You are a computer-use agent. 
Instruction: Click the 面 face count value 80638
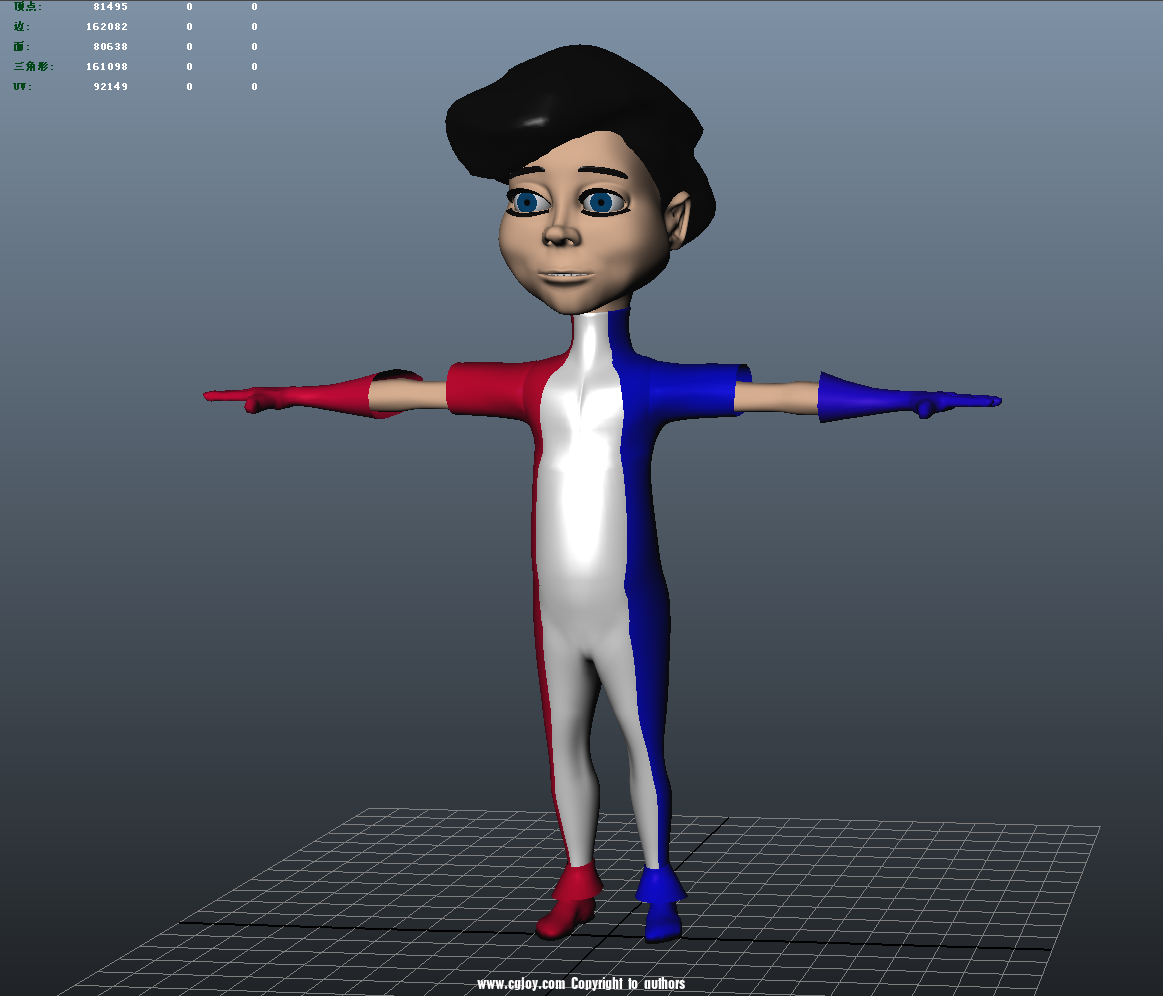(112, 46)
